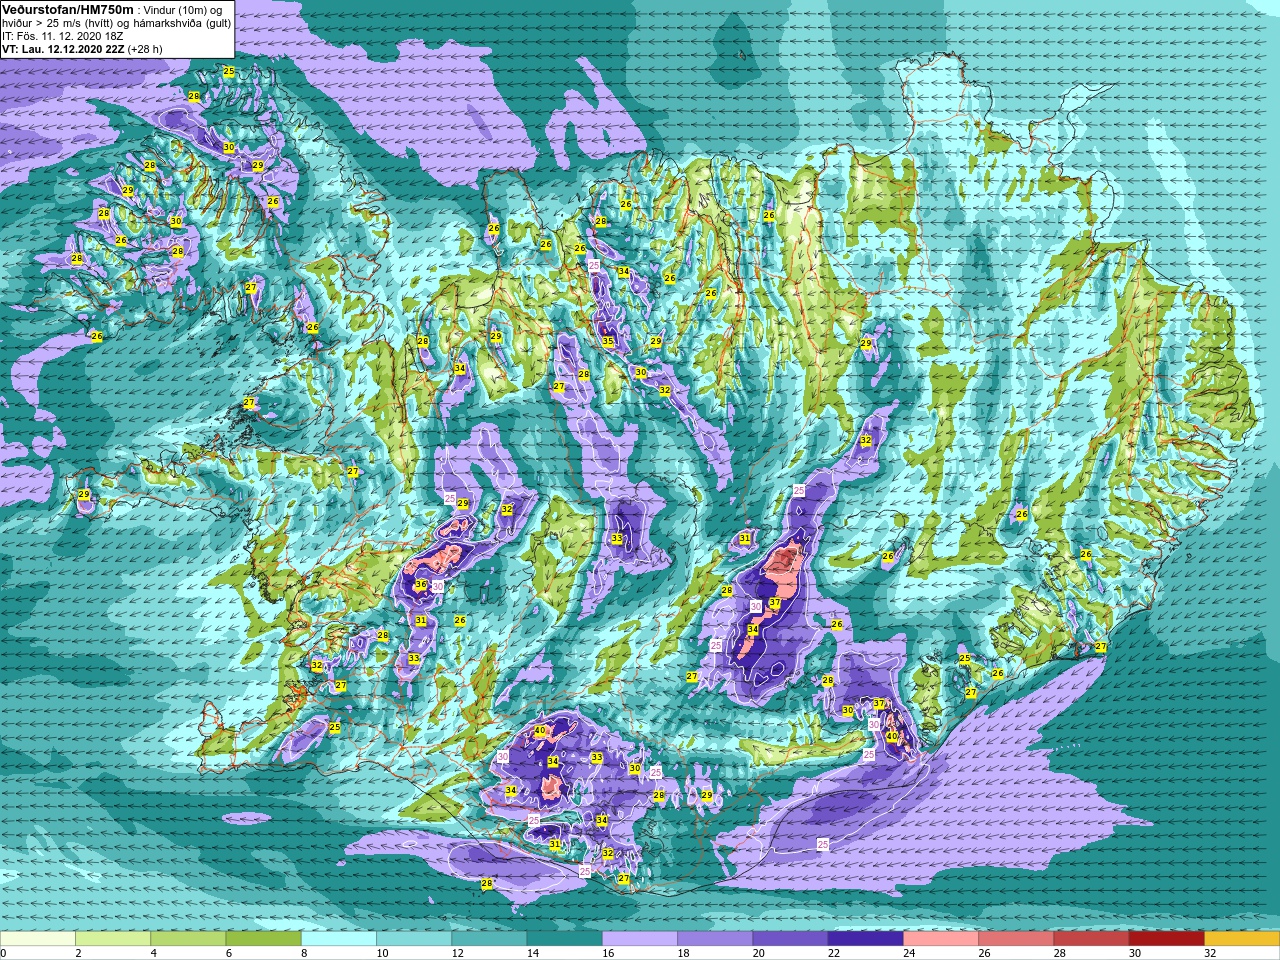
Task: Pick the 10–12 m/s turquoise legend swatch
Action: 414,939
